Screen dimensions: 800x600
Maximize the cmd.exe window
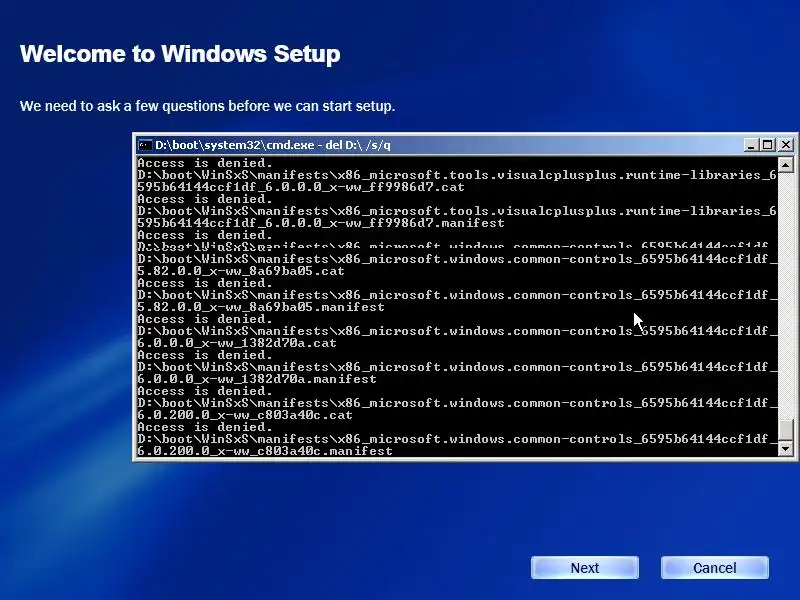click(x=767, y=145)
